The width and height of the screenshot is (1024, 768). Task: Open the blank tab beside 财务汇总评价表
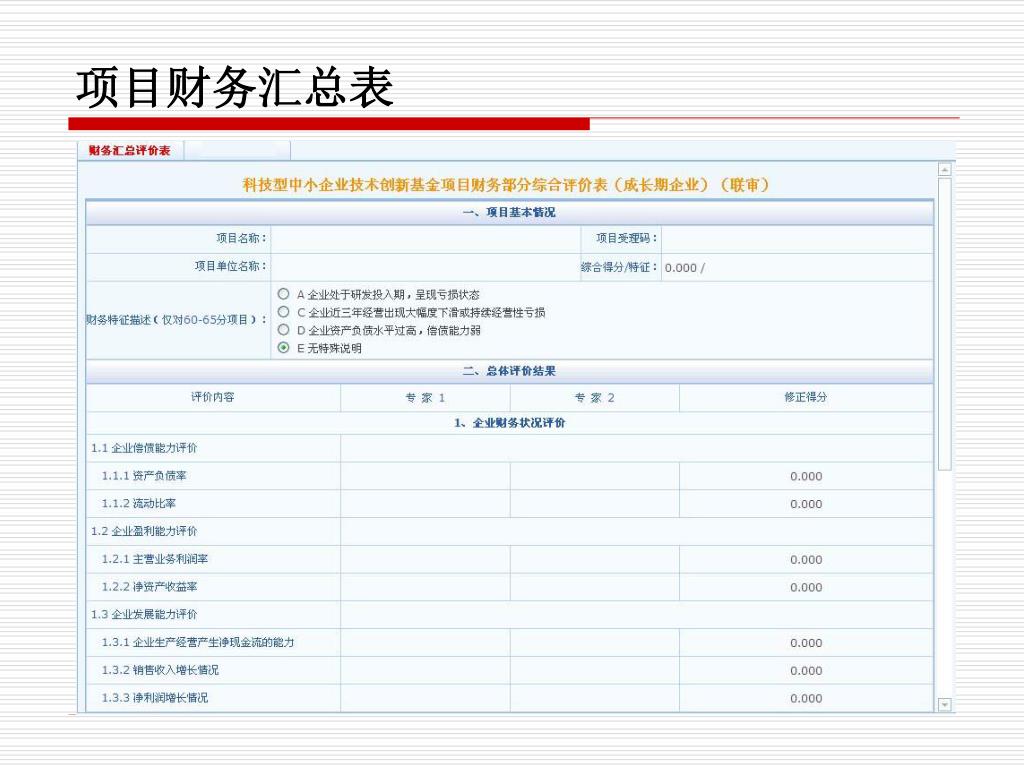tap(238, 150)
